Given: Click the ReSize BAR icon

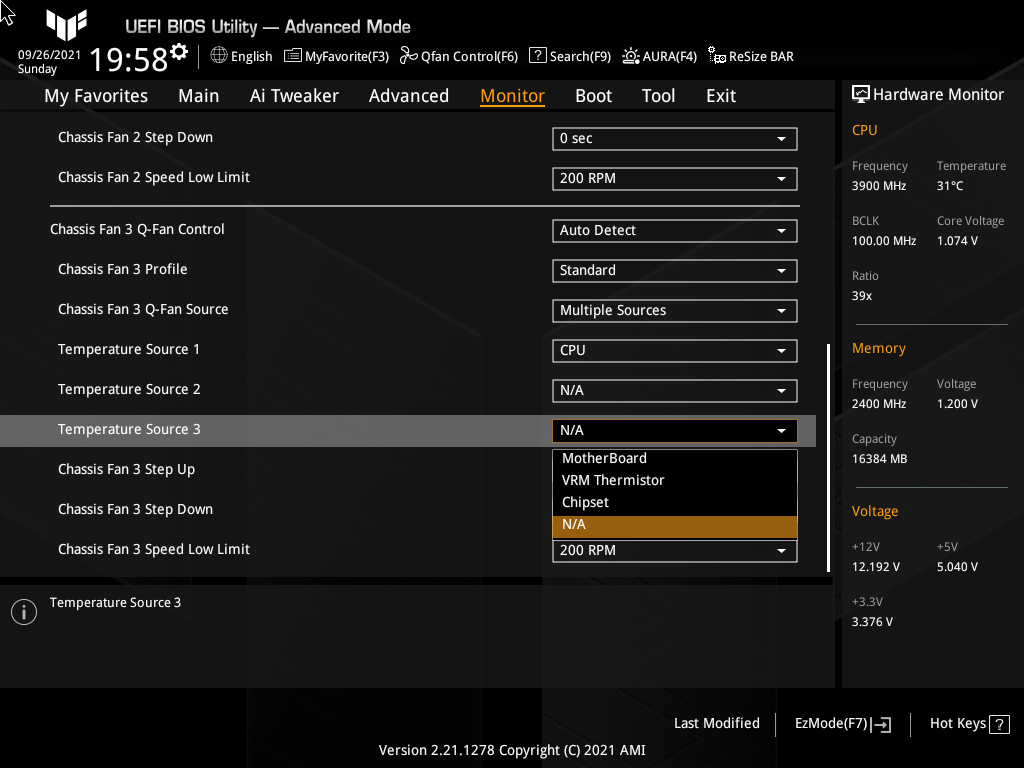Looking at the screenshot, I should point(714,57).
